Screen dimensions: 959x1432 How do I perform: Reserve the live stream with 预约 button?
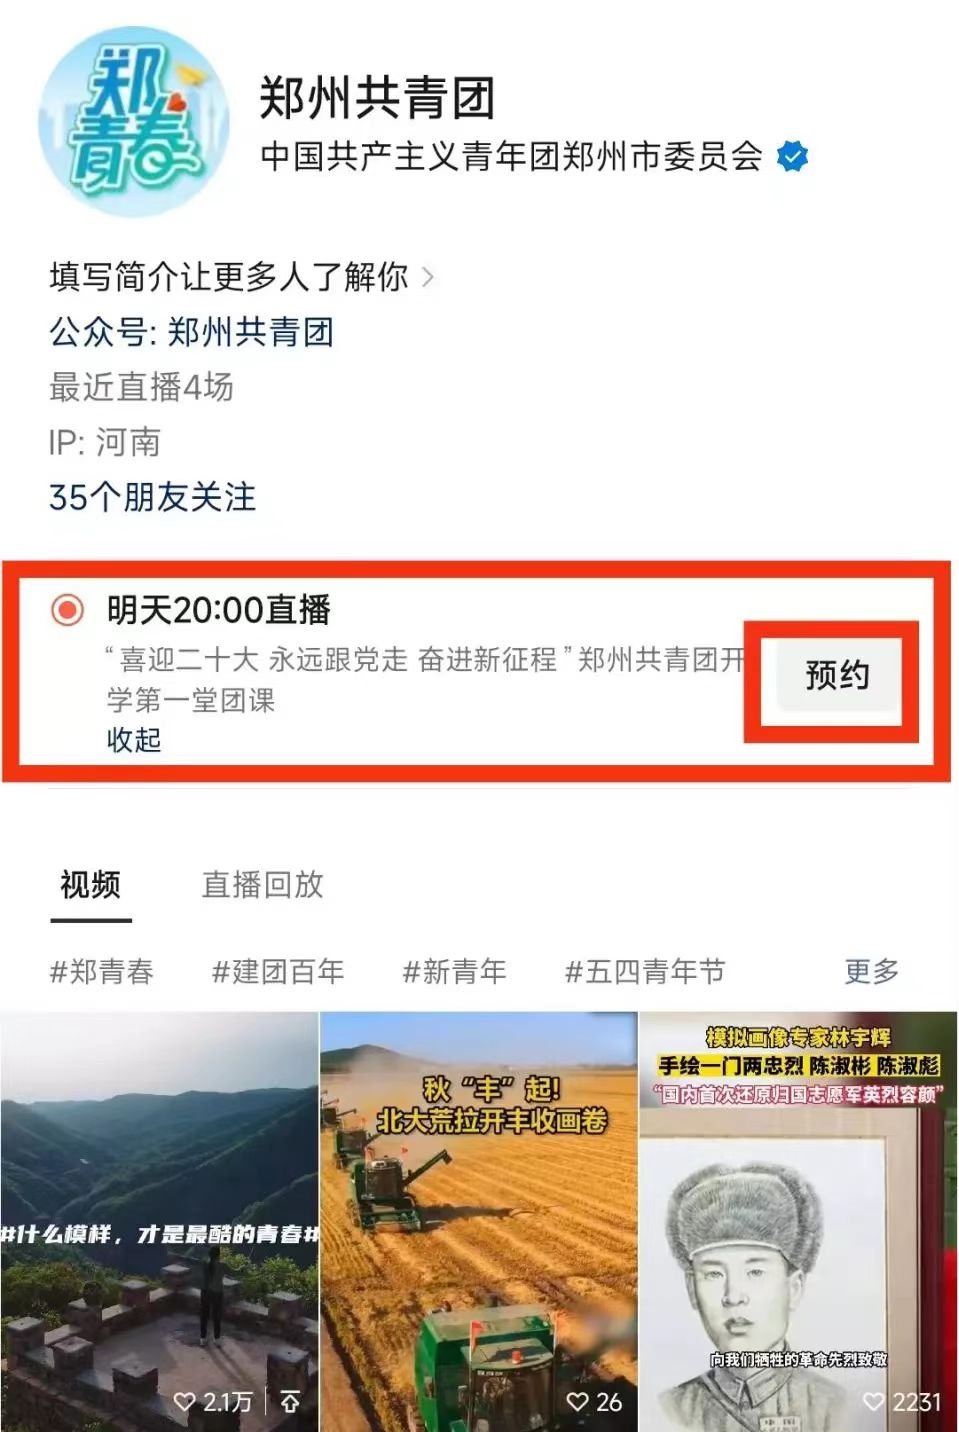click(837, 676)
